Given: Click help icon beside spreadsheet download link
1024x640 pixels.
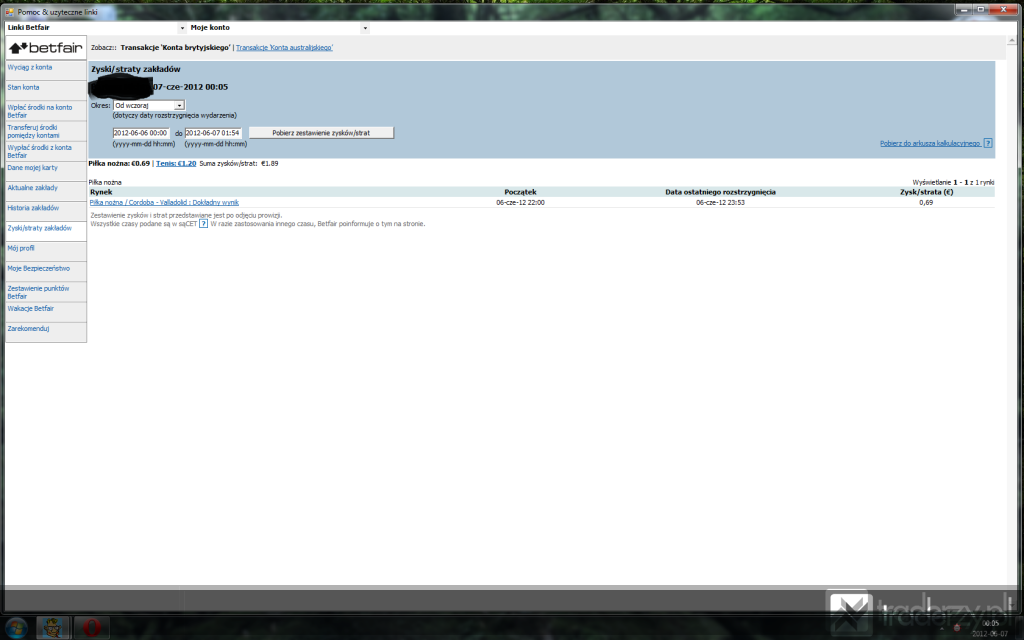Looking at the screenshot, I should point(988,143).
